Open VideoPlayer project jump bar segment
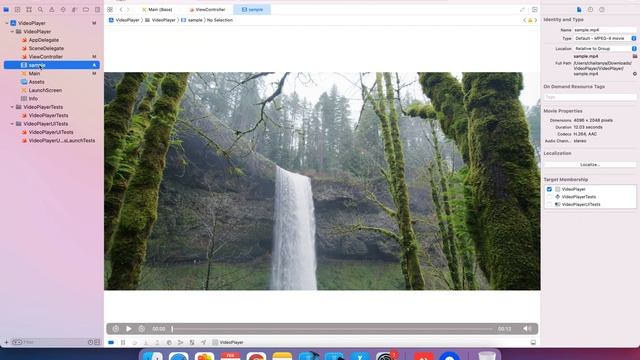The height and width of the screenshot is (360, 640). [124, 20]
